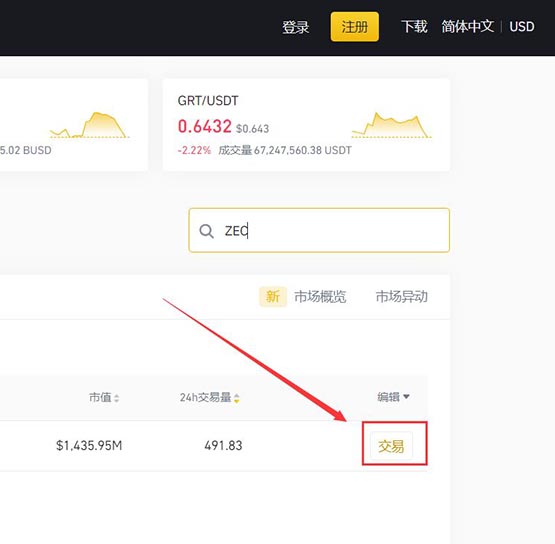
Task: Change currency via USD selector
Action: (x=522, y=27)
